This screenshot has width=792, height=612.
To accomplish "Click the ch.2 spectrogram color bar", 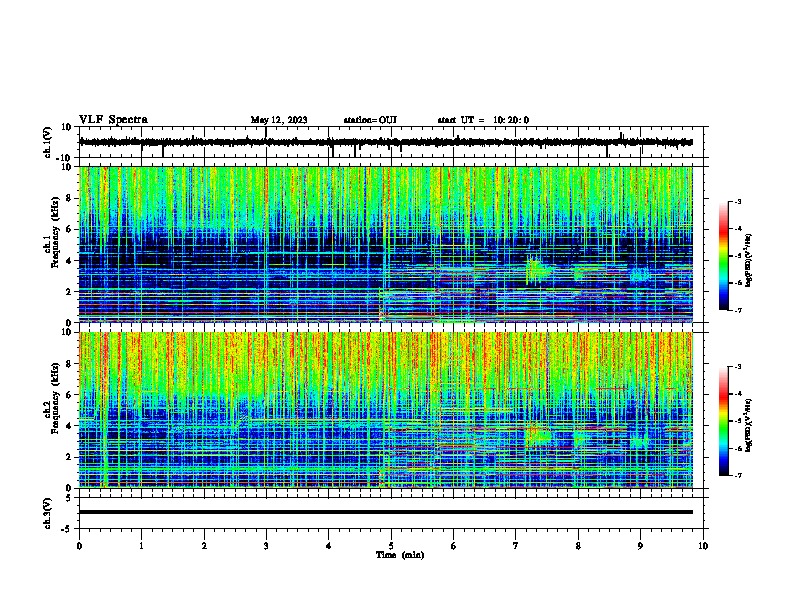I will pyautogui.click(x=723, y=421).
